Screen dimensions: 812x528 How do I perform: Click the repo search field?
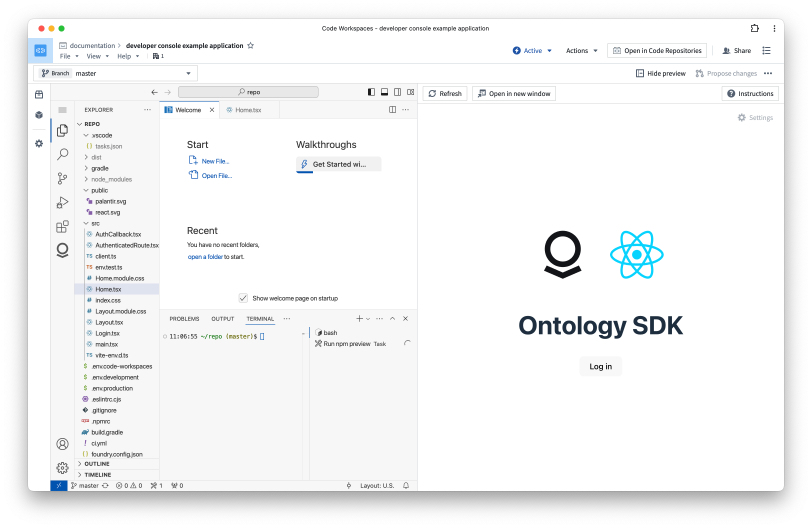[x=249, y=92]
